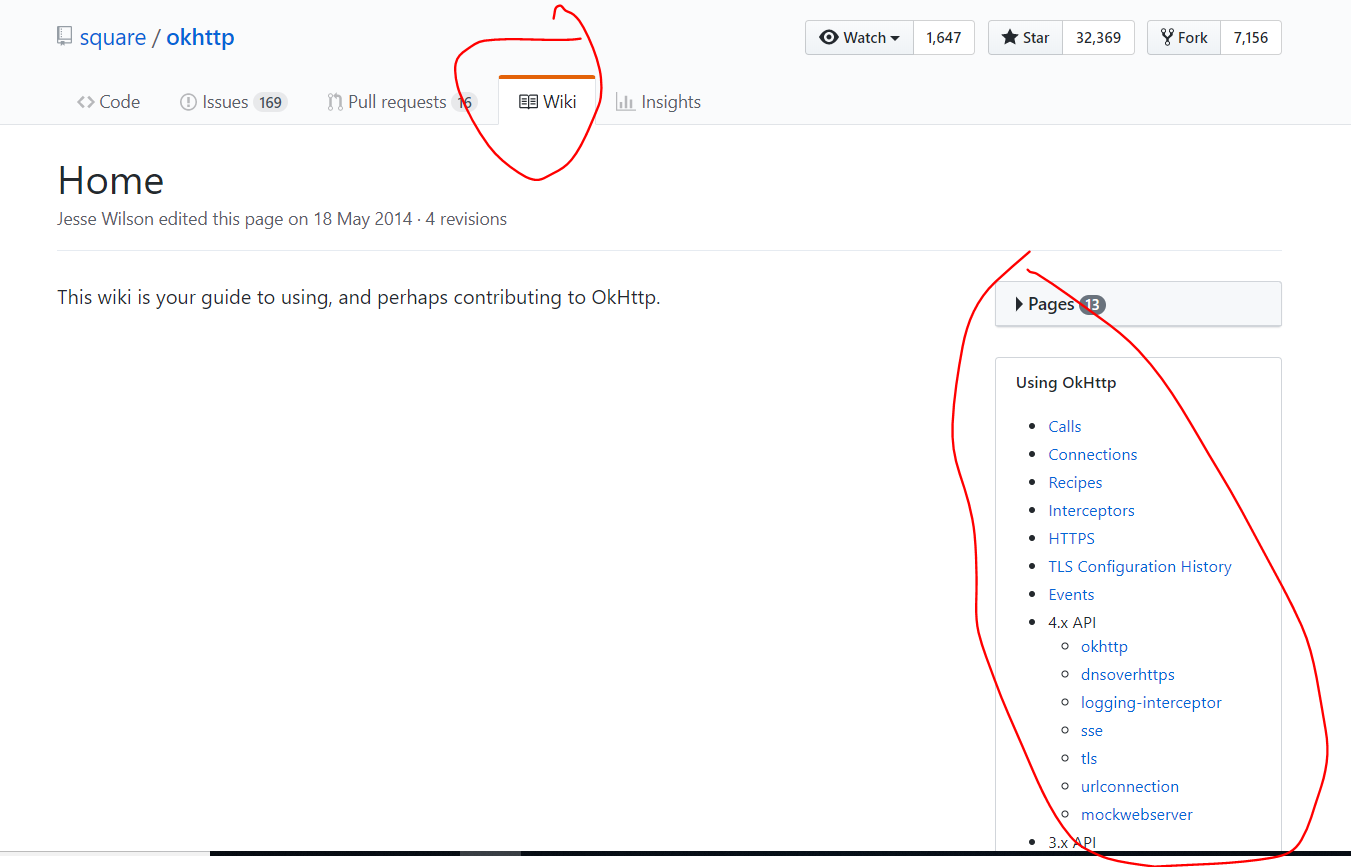Click the Using OkHttp sidebar heading
The image size is (1351, 867).
[1066, 382]
